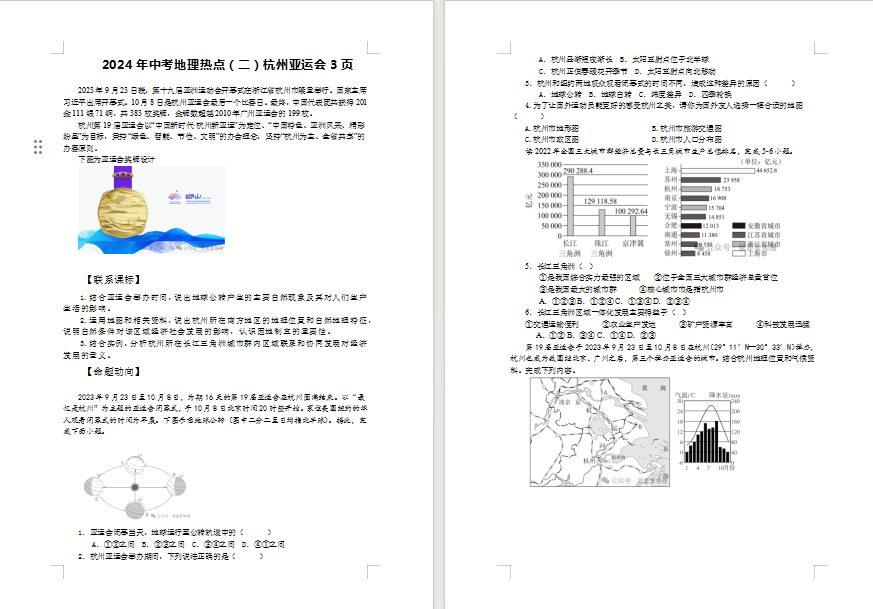The width and height of the screenshot is (873, 609).
Task: Click option B. 杭州市旅游交通图
Action: click(x=686, y=129)
